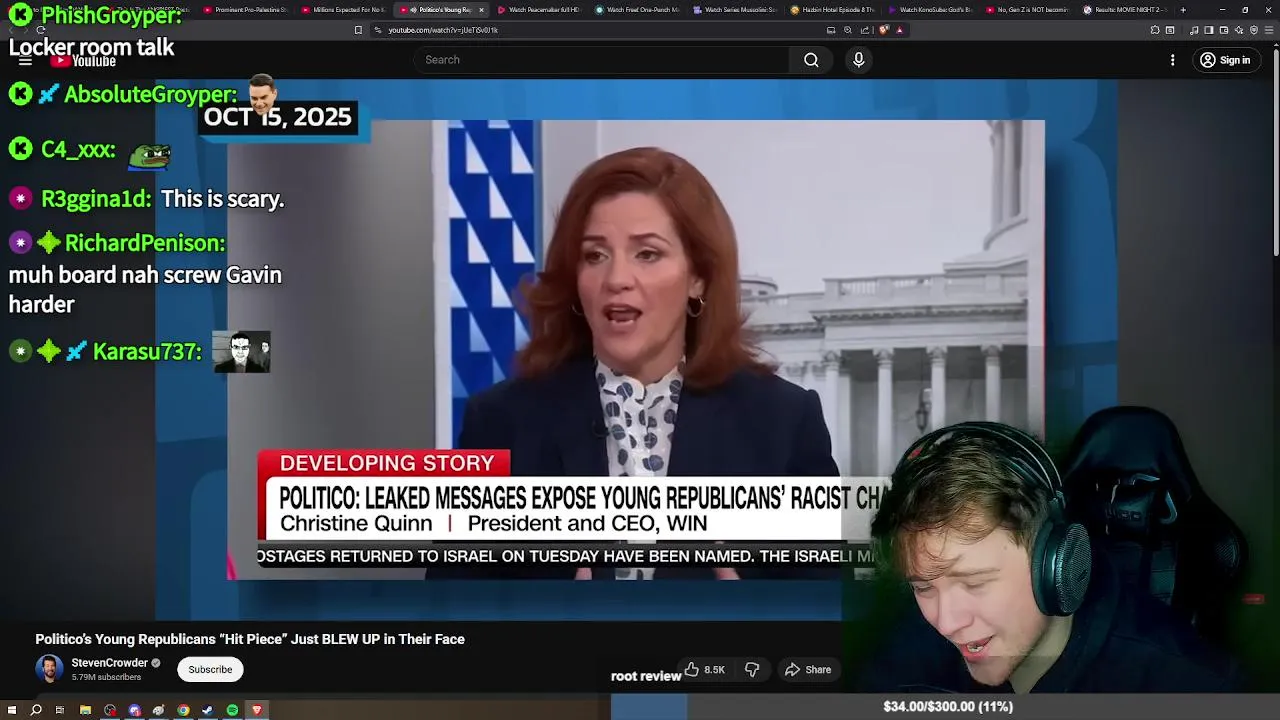This screenshot has height=720, width=1280.
Task: Open Brave VPN shield icon in toolbar
Action: coord(1253,30)
